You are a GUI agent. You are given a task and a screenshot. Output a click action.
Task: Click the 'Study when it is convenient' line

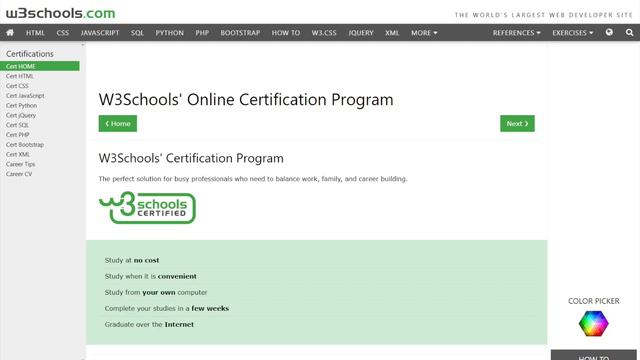pyautogui.click(x=151, y=276)
